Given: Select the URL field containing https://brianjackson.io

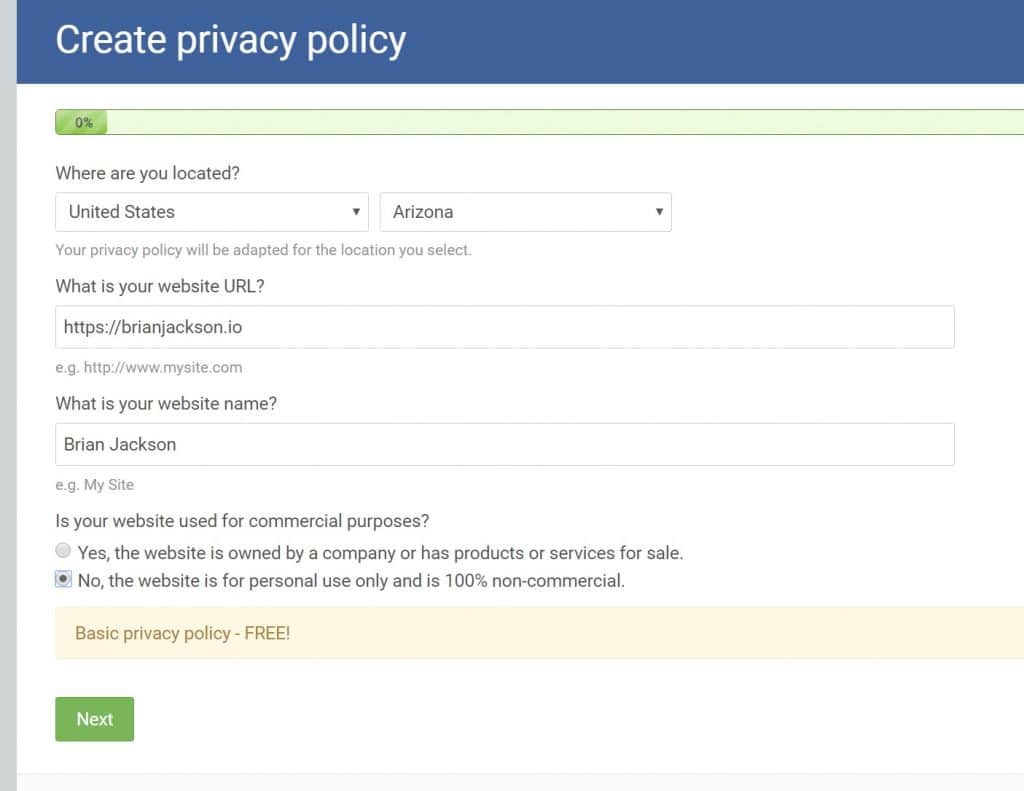Looking at the screenshot, I should coord(505,328).
